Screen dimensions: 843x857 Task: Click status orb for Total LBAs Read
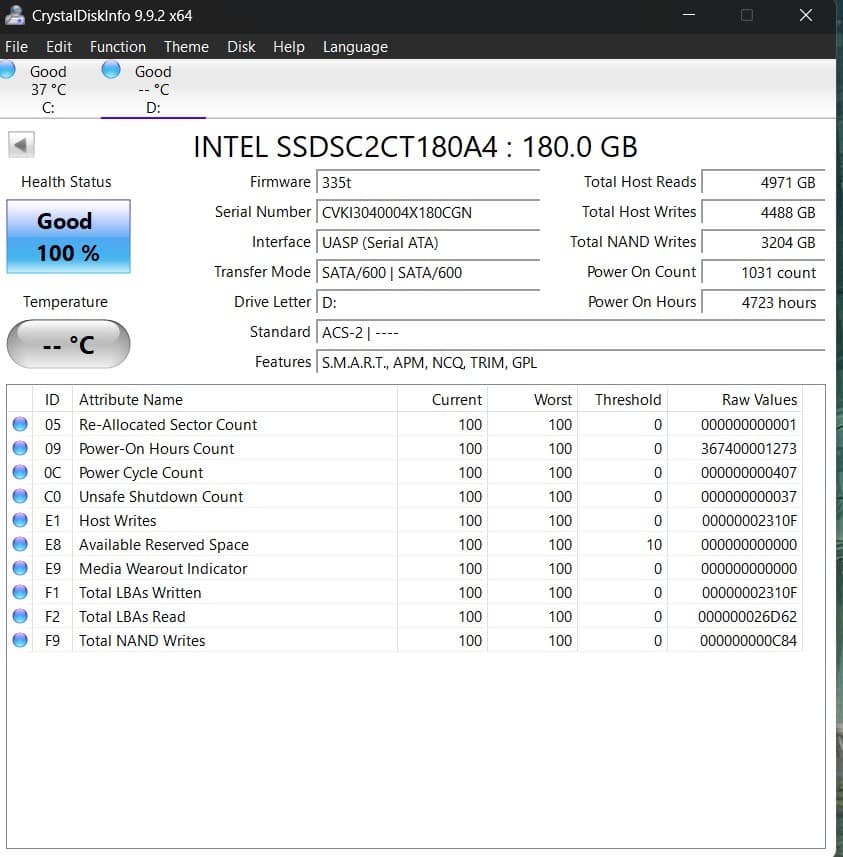pyautogui.click(x=20, y=617)
